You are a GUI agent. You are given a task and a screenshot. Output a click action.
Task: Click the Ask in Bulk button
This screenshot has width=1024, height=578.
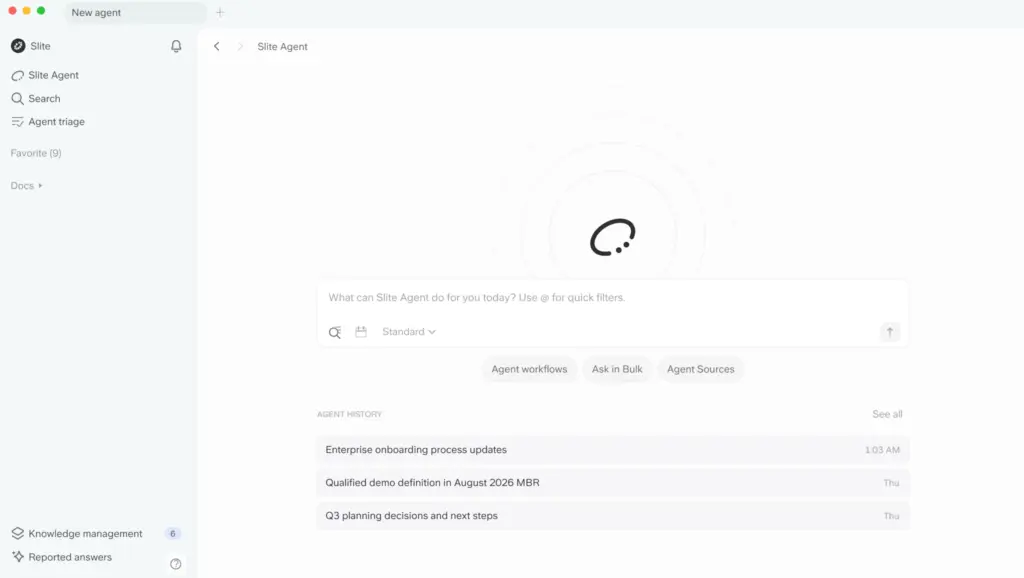coord(617,369)
